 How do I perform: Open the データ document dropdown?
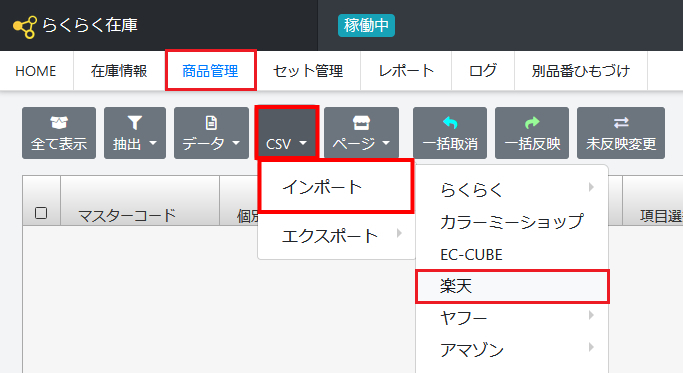[x=211, y=133]
